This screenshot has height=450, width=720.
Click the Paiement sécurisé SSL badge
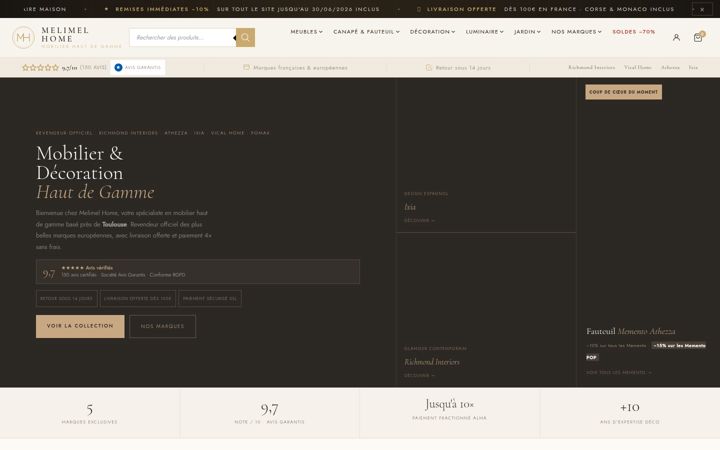click(210, 298)
